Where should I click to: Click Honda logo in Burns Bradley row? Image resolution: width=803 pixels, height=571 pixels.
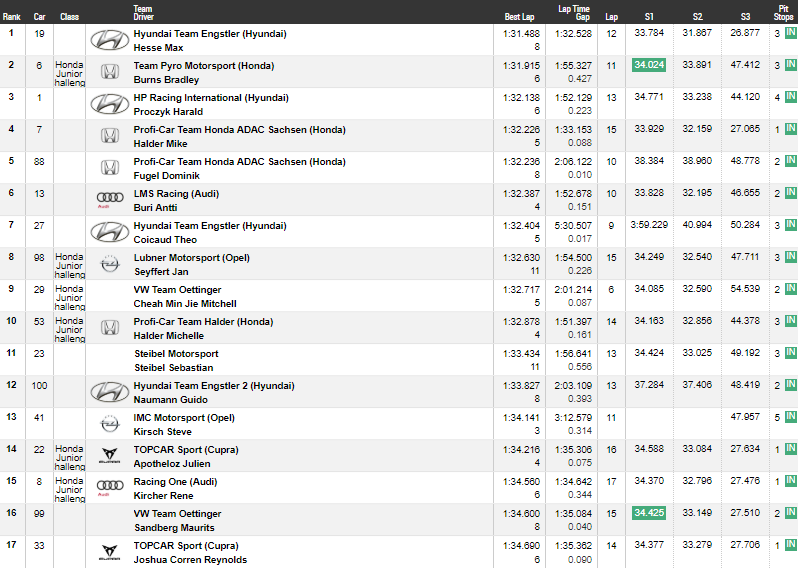tap(110, 72)
